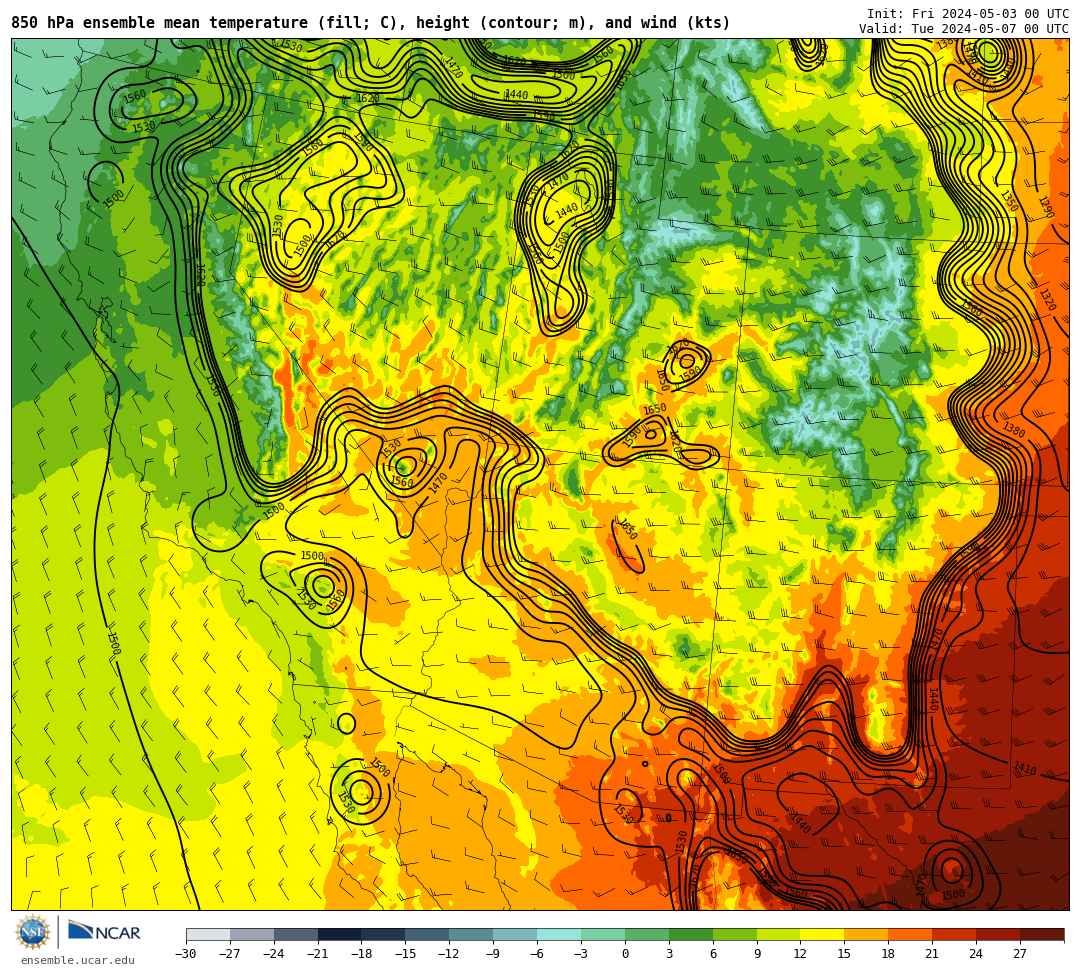
Task: Pick the aqua segment between -6 and -3
Action: (559, 934)
